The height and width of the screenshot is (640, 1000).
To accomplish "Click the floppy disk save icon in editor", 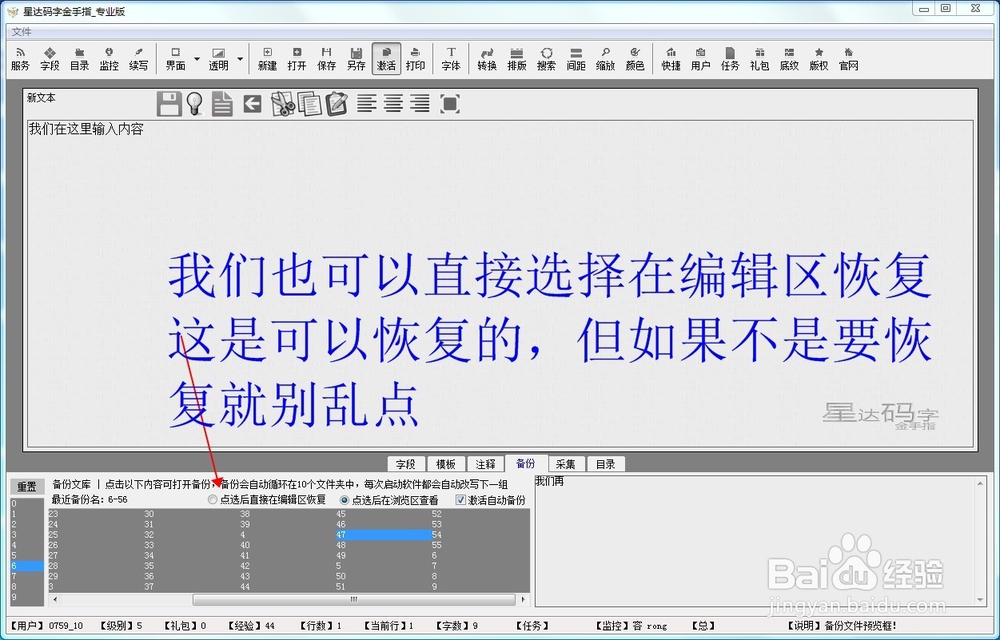I will click(x=169, y=103).
